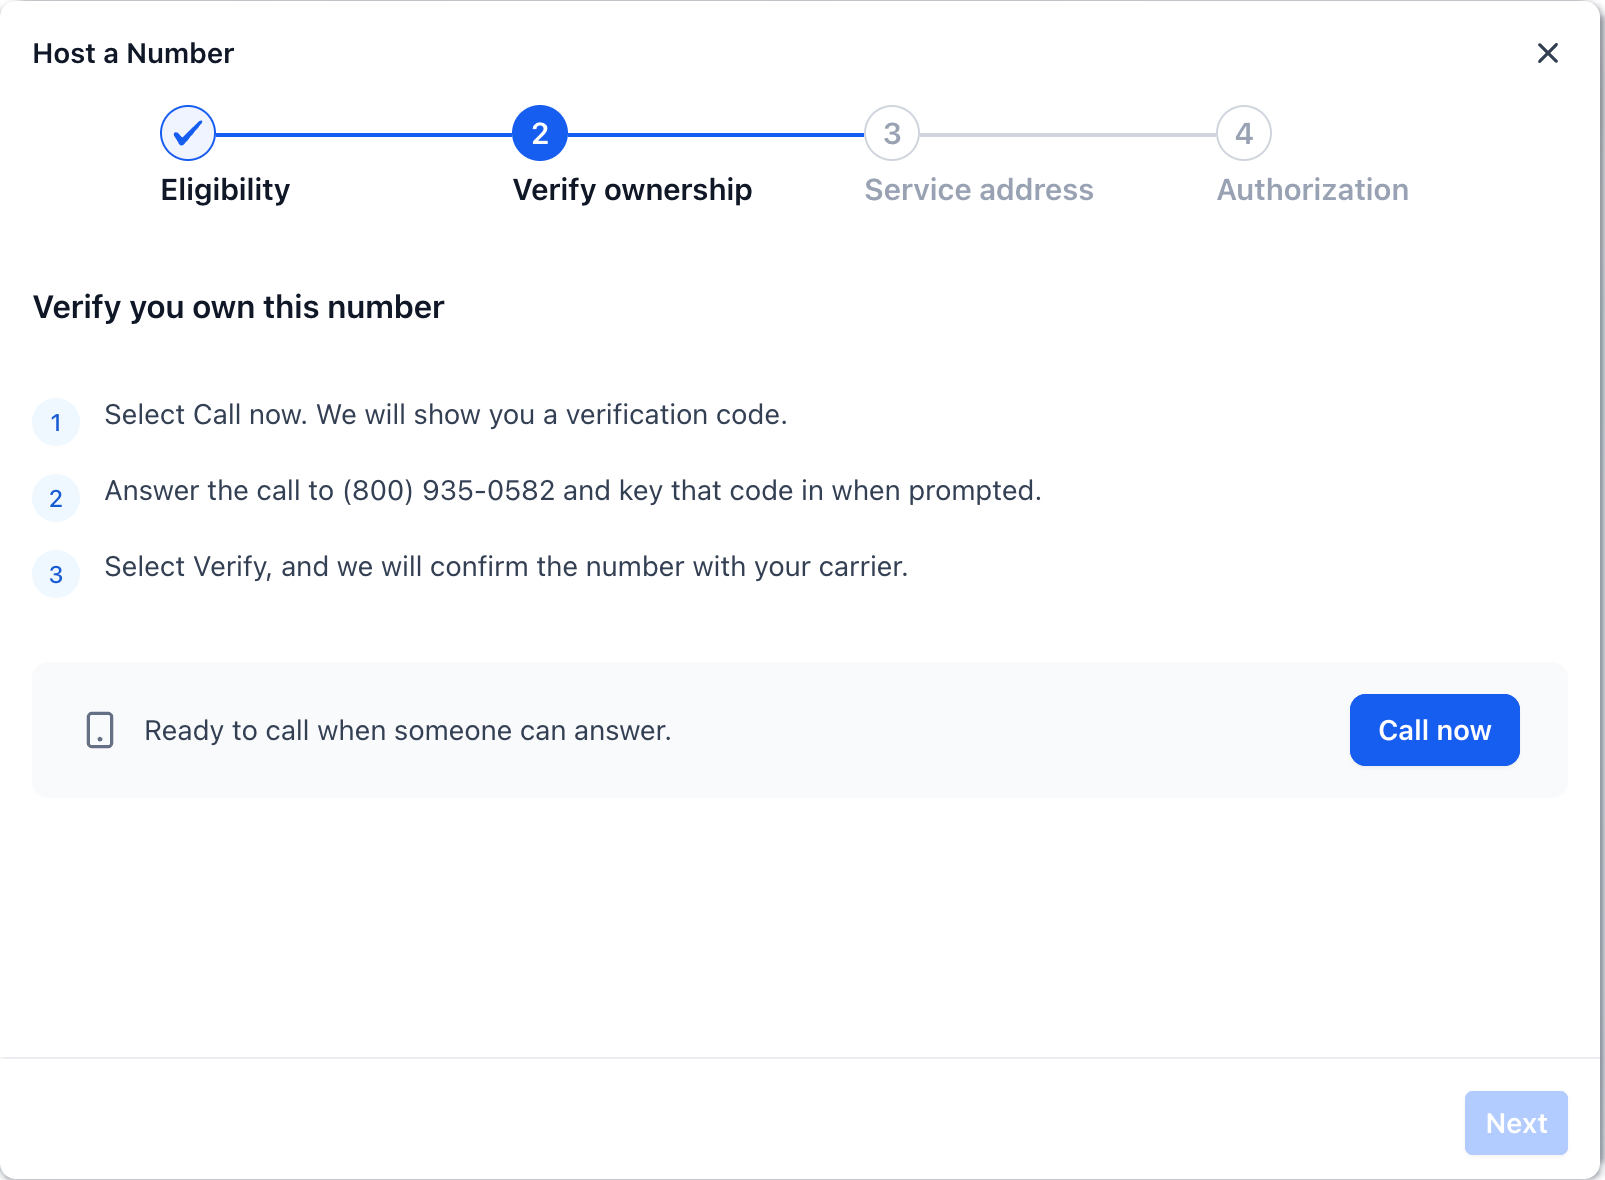
Task: Close the Host a Number dialog
Action: pos(1548,53)
